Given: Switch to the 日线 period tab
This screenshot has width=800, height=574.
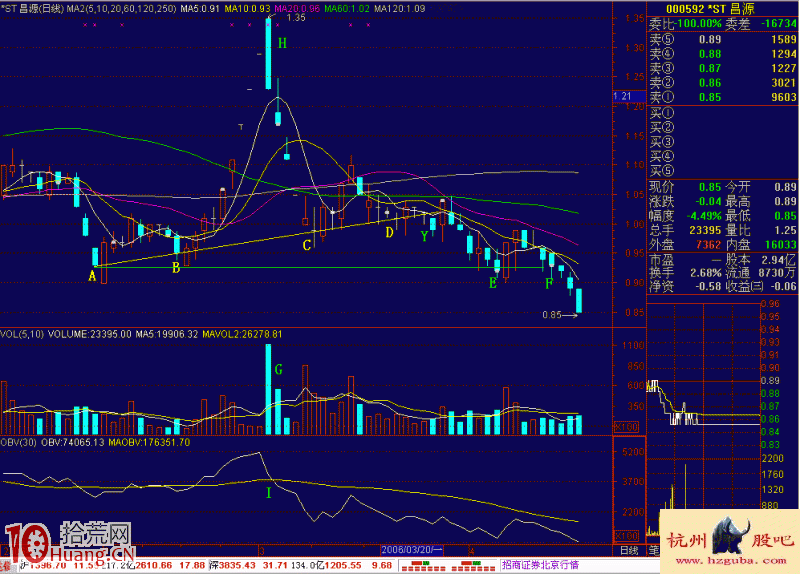Looking at the screenshot, I should coord(629,551).
